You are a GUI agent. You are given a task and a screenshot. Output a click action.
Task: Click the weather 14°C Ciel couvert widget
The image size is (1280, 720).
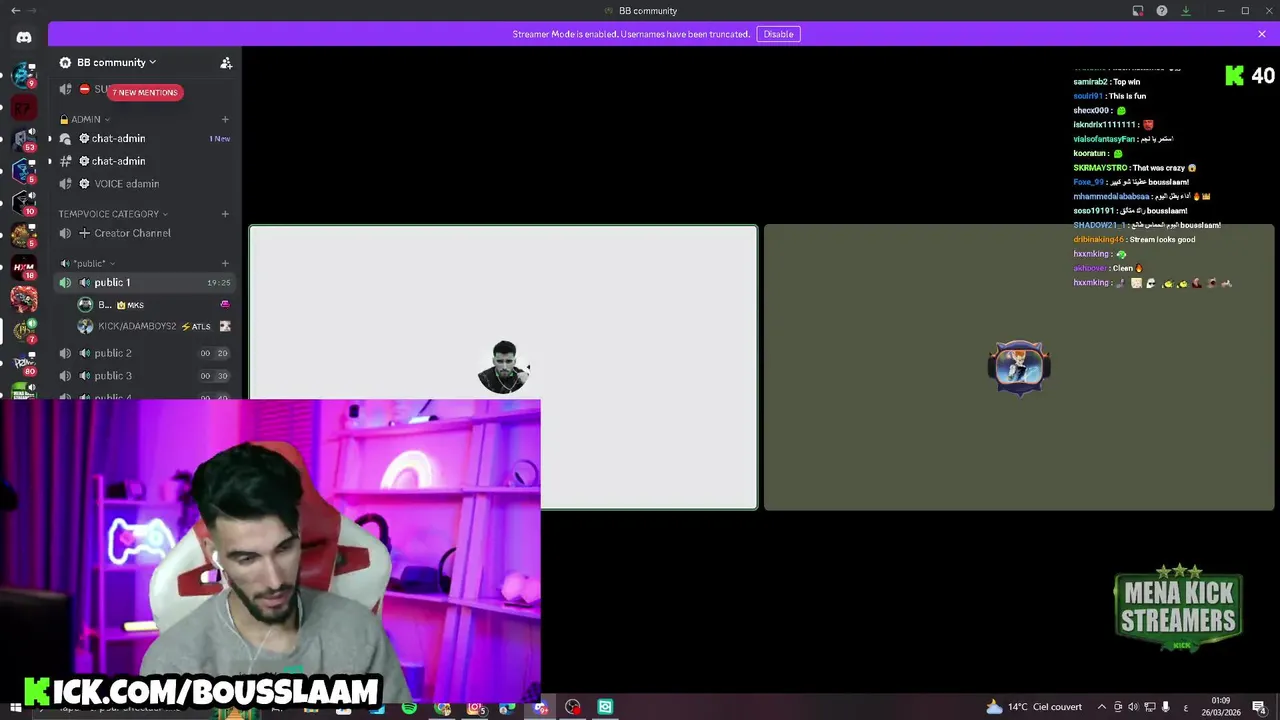pyautogui.click(x=1034, y=707)
